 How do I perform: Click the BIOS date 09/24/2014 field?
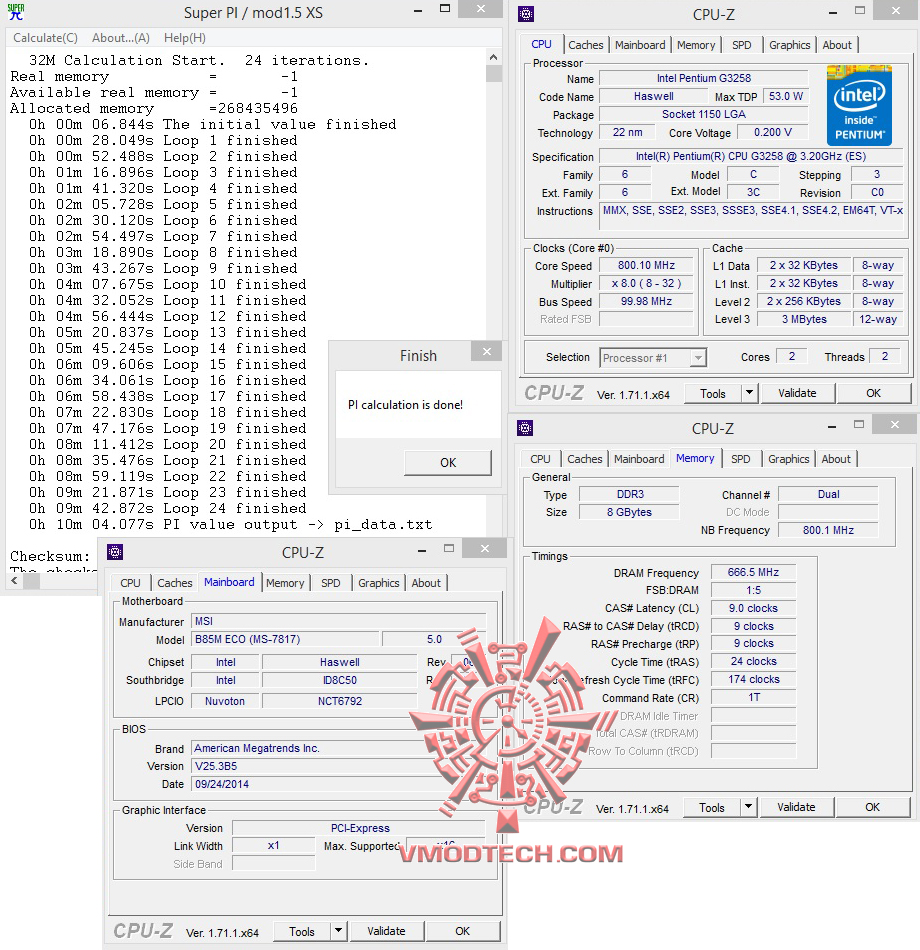pyautogui.click(x=339, y=784)
